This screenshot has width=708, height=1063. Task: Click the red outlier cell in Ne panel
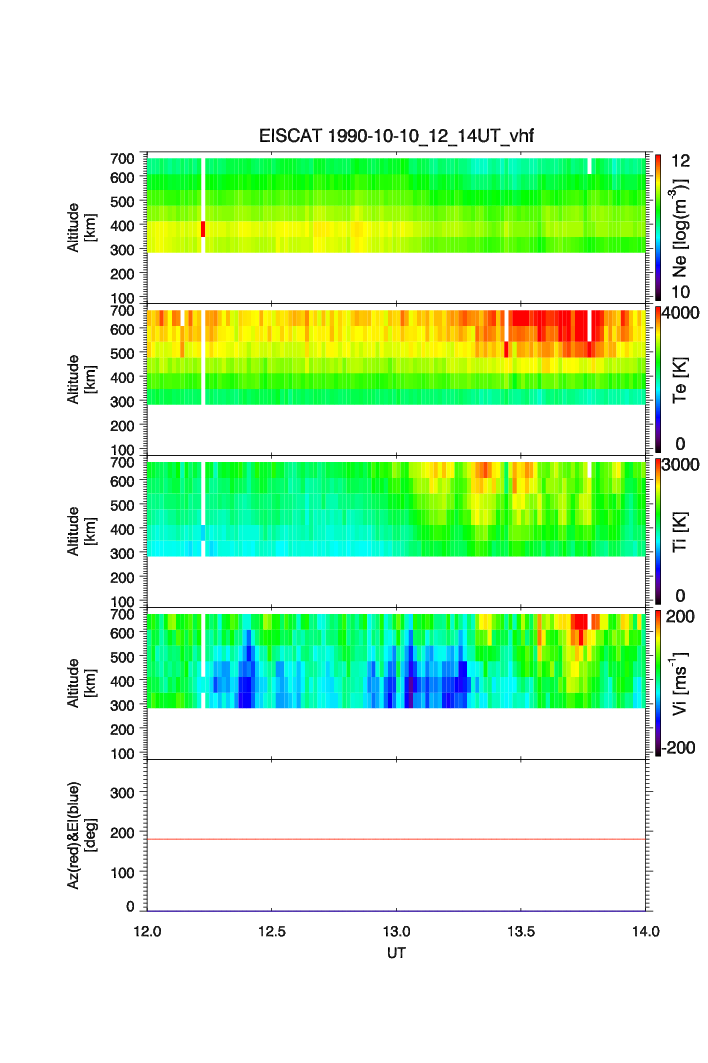click(x=203, y=229)
